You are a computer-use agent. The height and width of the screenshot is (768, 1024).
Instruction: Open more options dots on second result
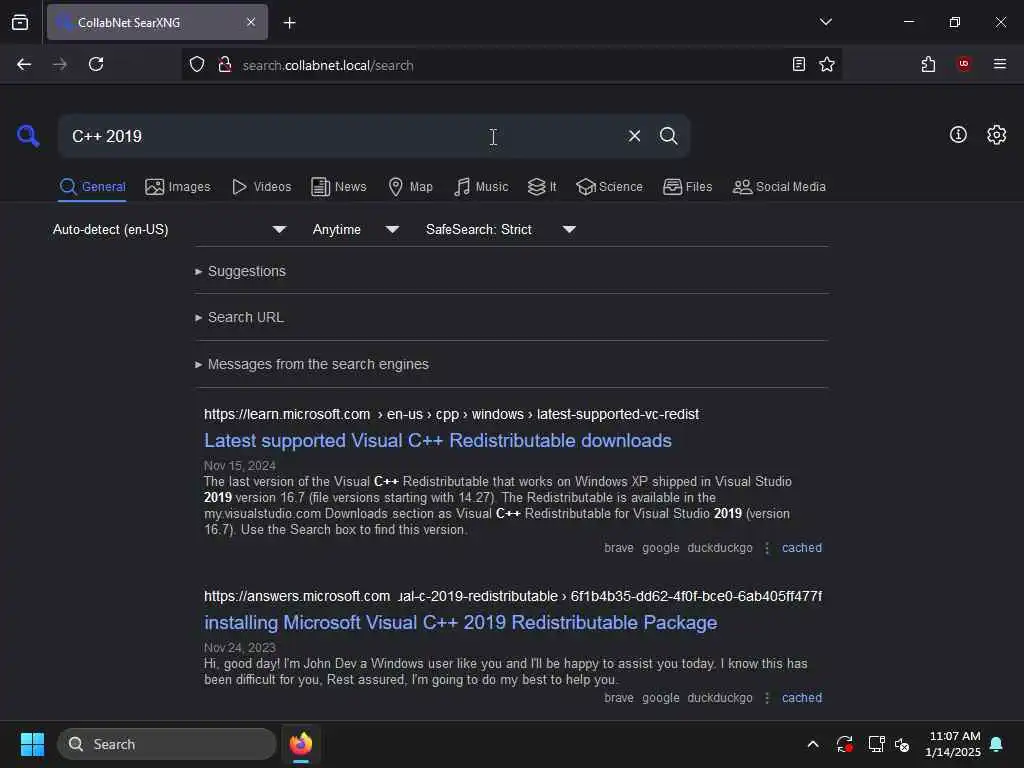pyautogui.click(x=767, y=698)
